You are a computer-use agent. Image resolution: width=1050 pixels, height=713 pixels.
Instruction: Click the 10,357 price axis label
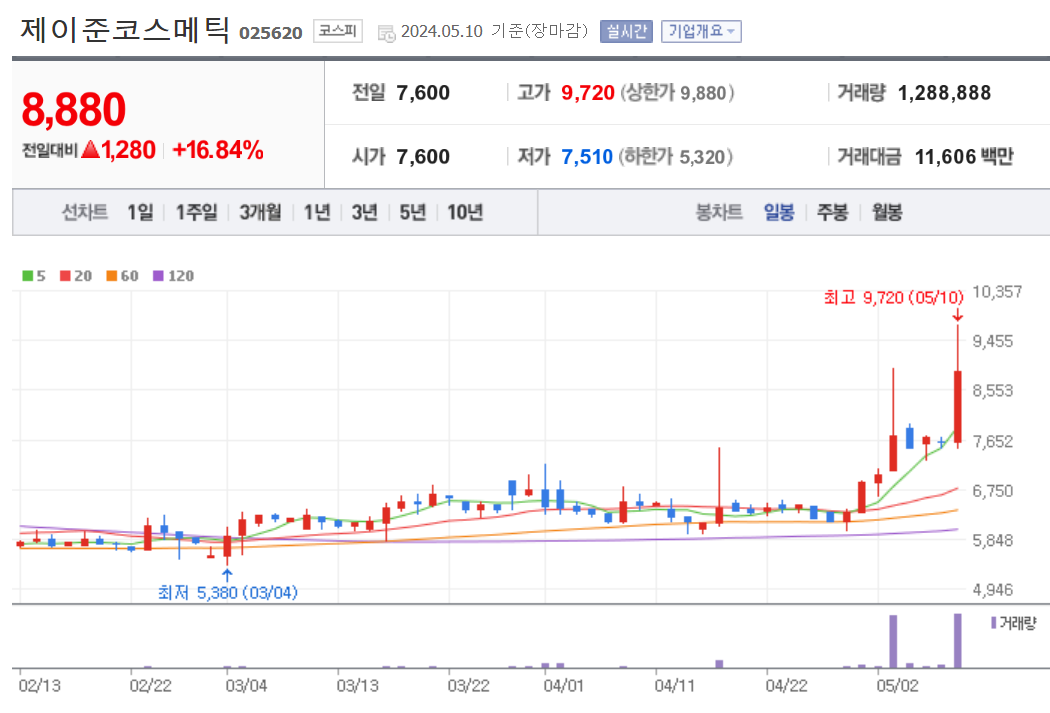click(x=997, y=292)
